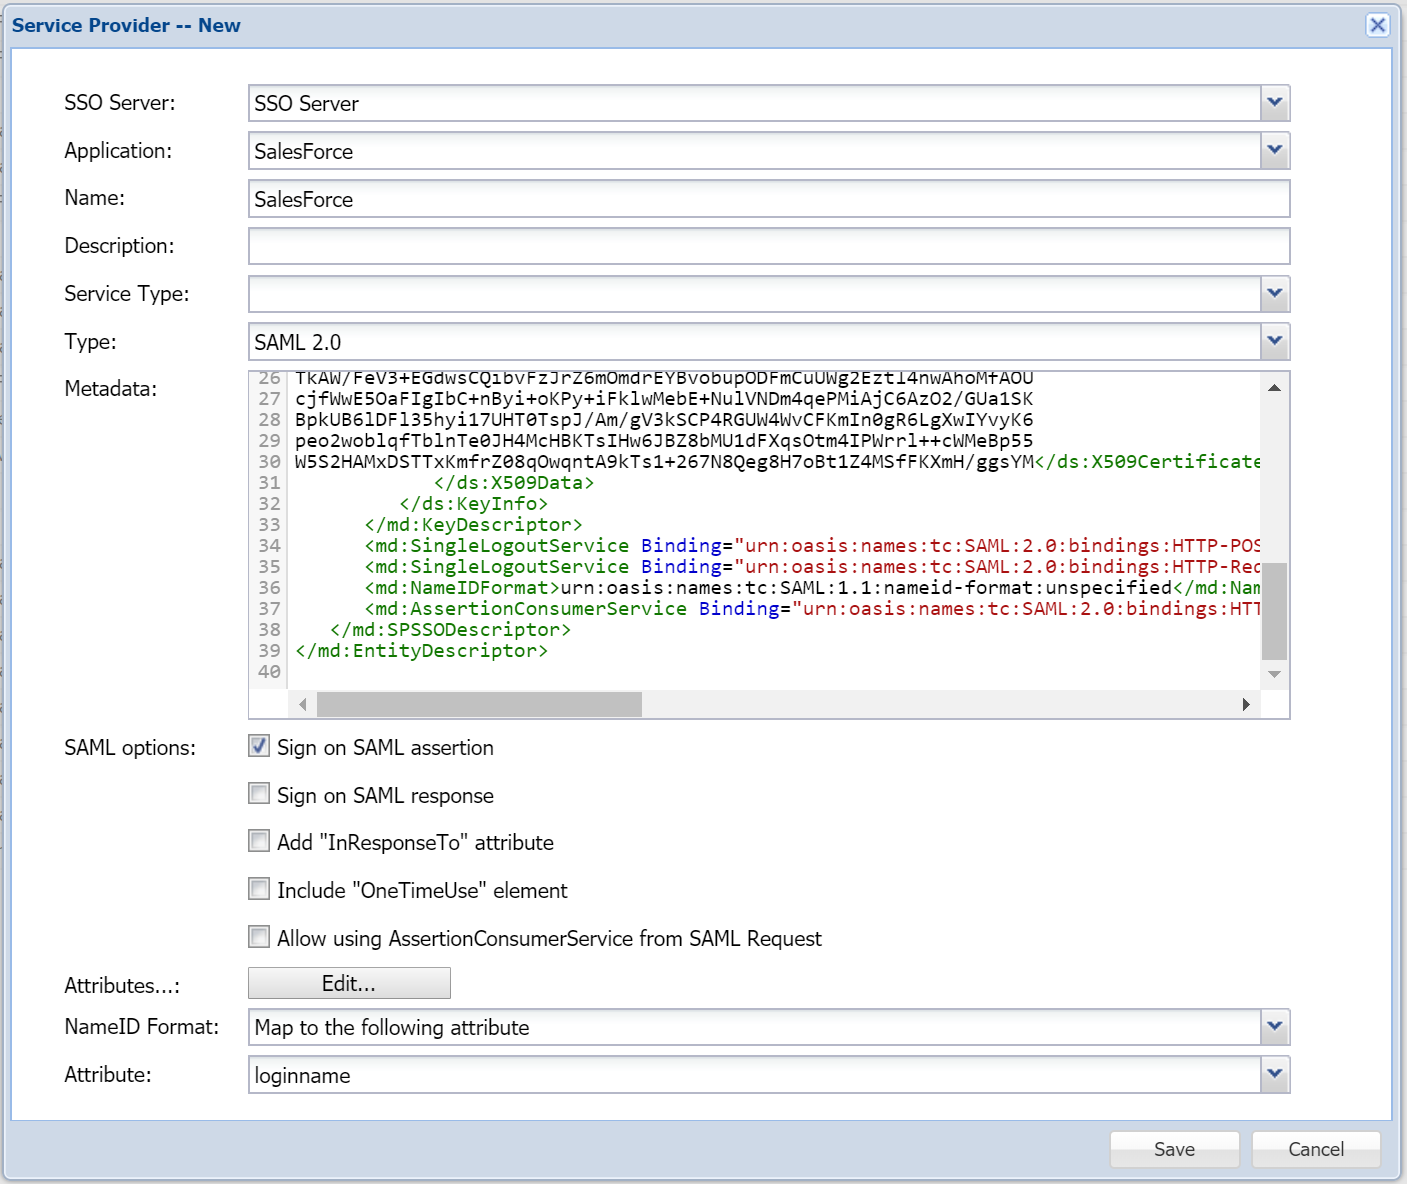Expand the Attribute dropdown with loginname

(1274, 1075)
